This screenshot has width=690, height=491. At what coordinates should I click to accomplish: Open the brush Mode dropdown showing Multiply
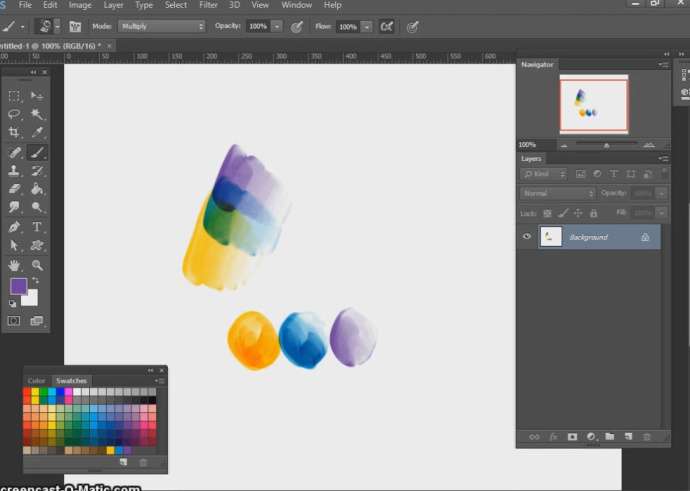162,26
